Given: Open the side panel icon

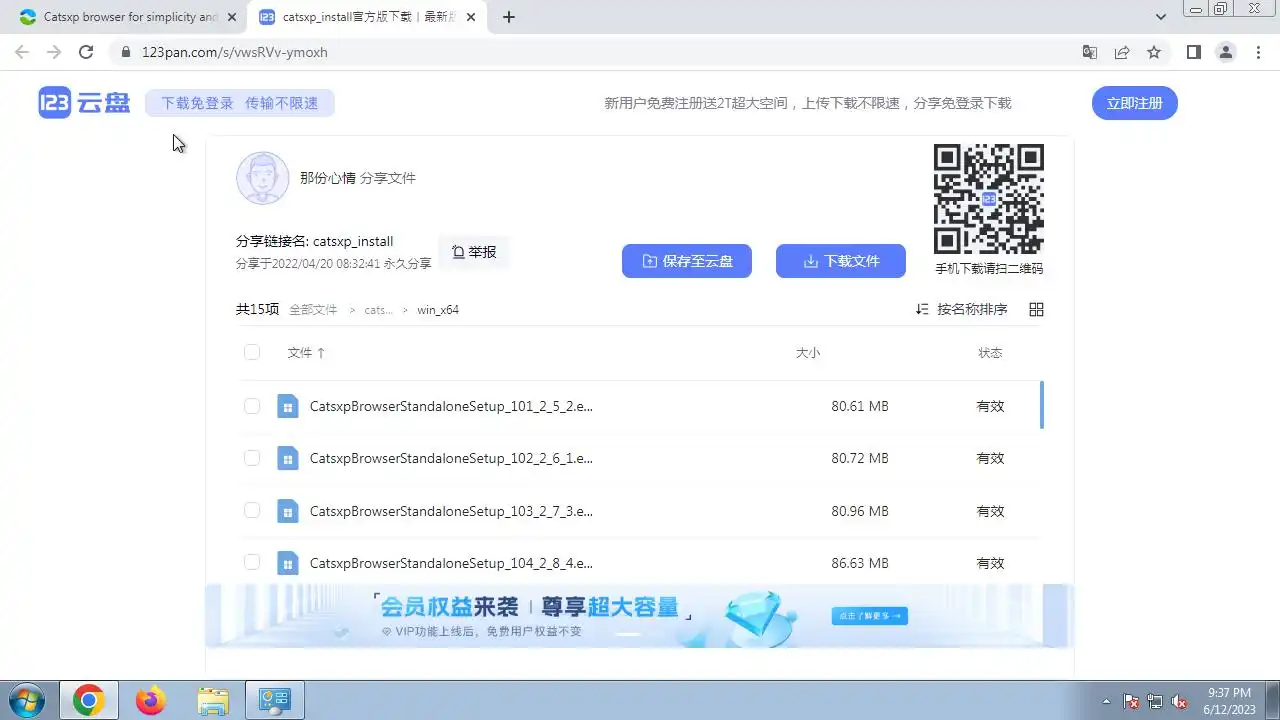Looking at the screenshot, I should (1193, 52).
